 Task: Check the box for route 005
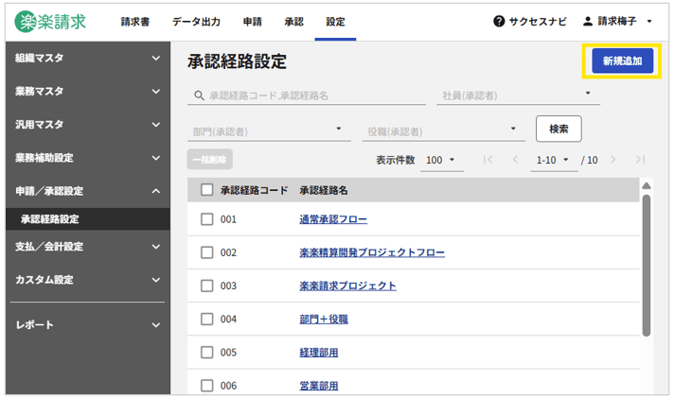[x=207, y=353]
